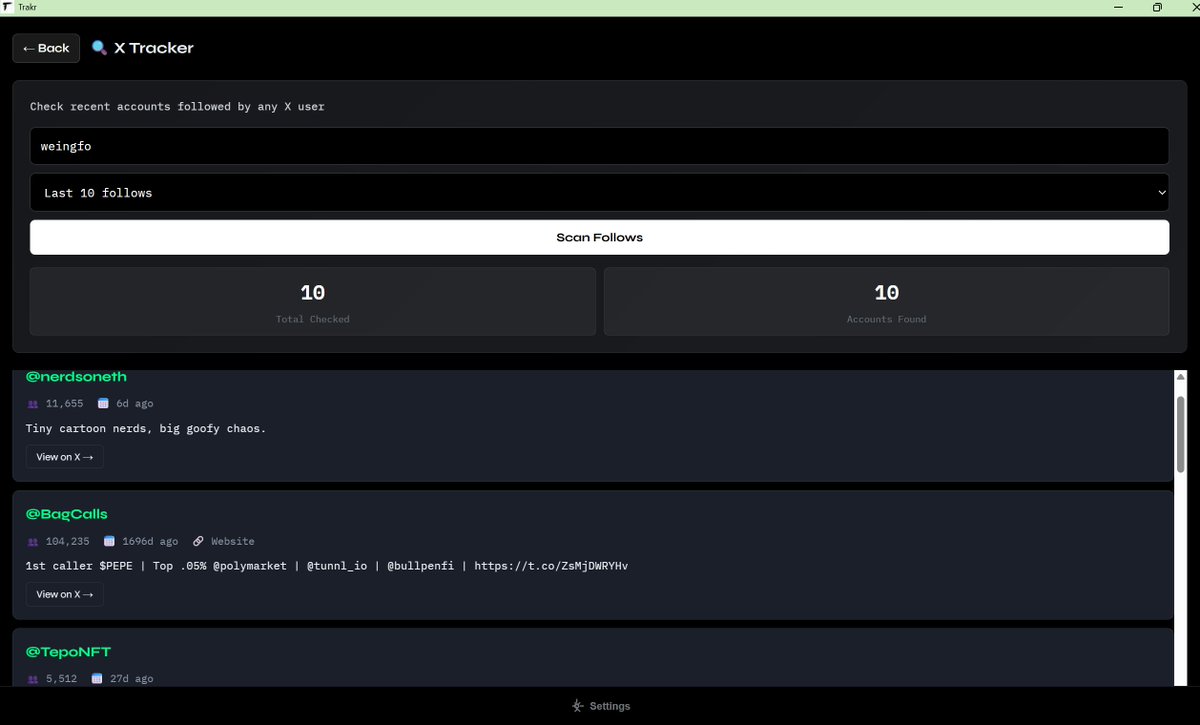Click the Scan Follows button

click(599, 237)
